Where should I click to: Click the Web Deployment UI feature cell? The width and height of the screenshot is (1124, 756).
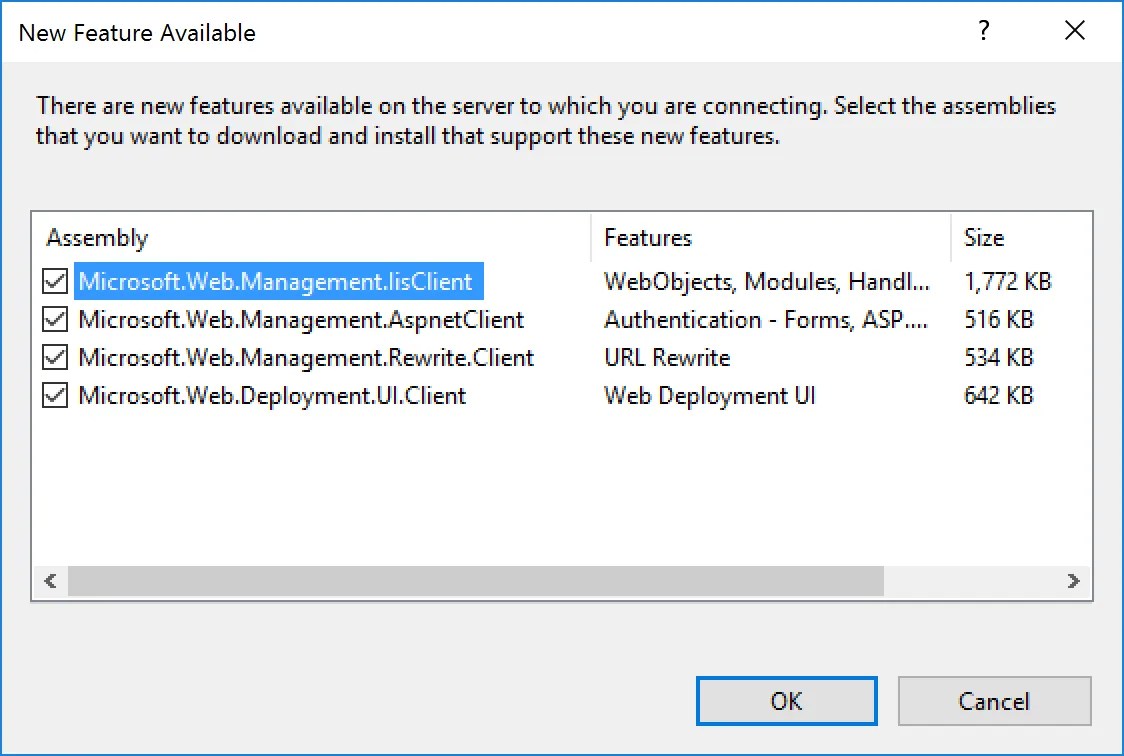pos(710,396)
